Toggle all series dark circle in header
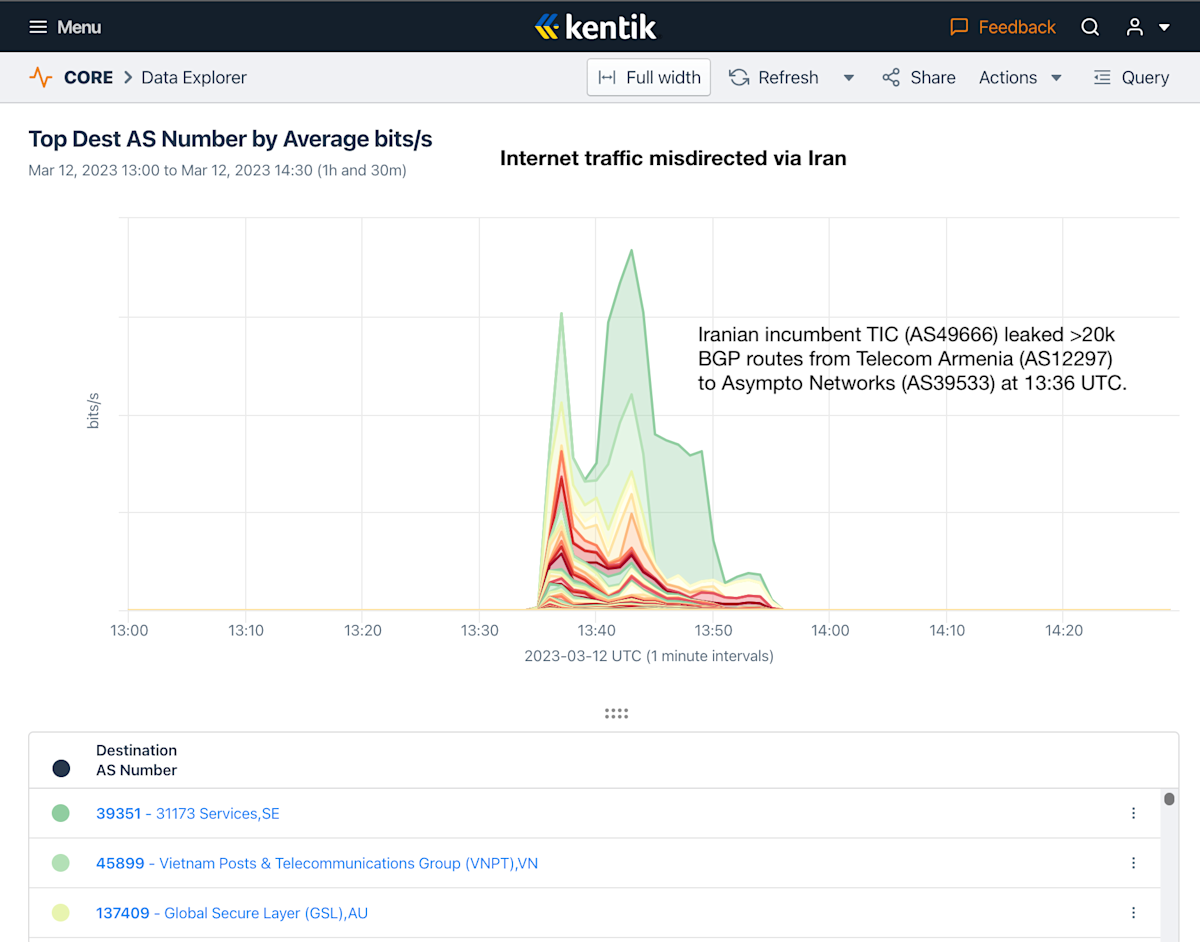Viewport: 1200px width, 942px height. click(61, 768)
